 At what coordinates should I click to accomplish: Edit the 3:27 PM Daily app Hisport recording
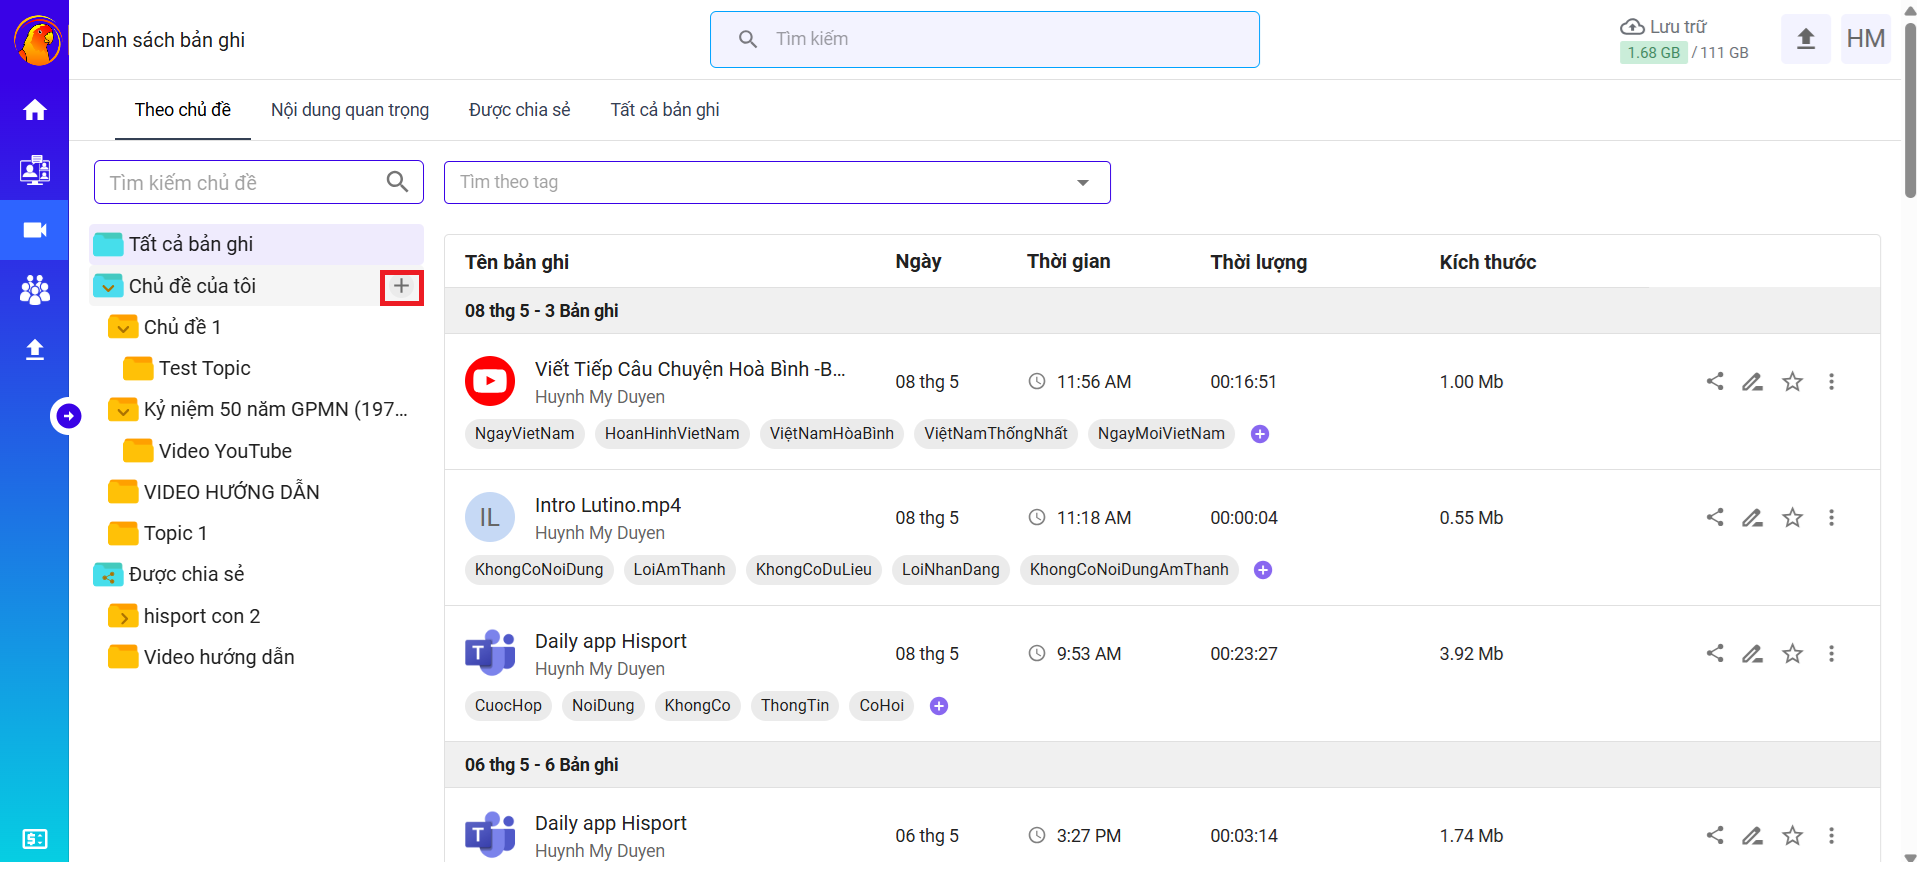click(1753, 835)
